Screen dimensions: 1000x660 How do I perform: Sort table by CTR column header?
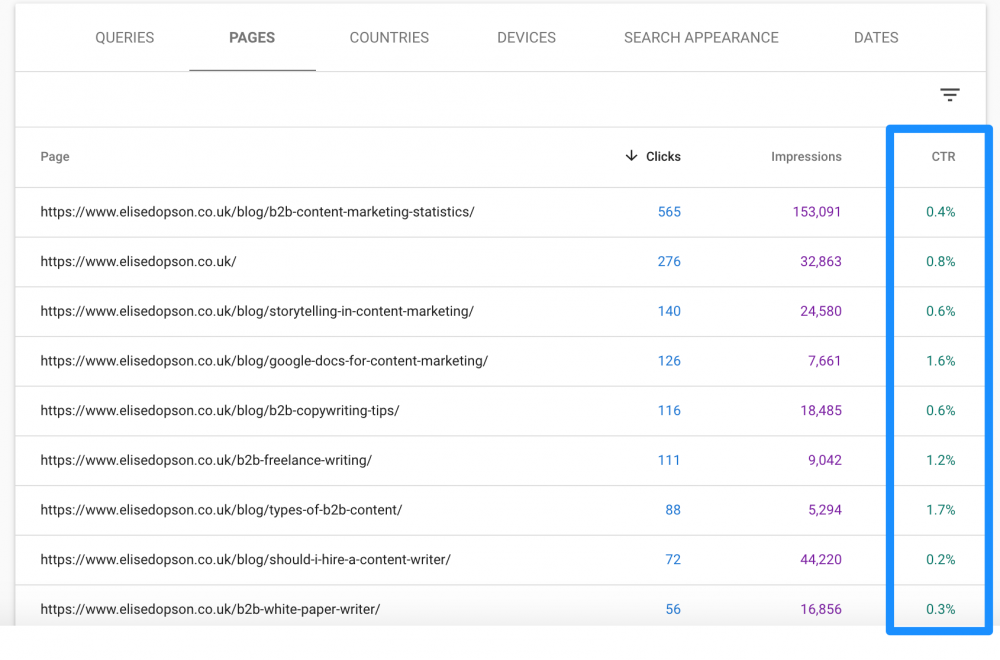coord(943,157)
